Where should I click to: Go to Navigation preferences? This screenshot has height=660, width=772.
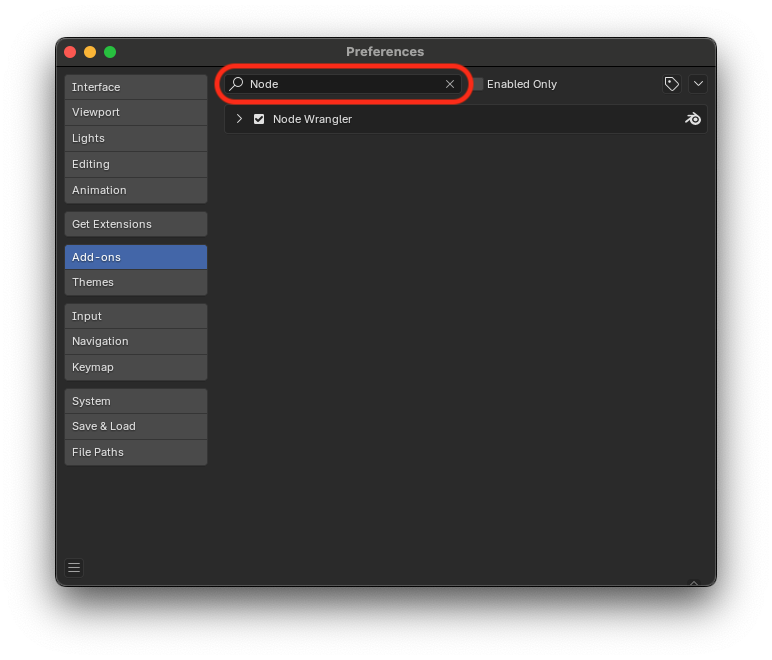(136, 342)
